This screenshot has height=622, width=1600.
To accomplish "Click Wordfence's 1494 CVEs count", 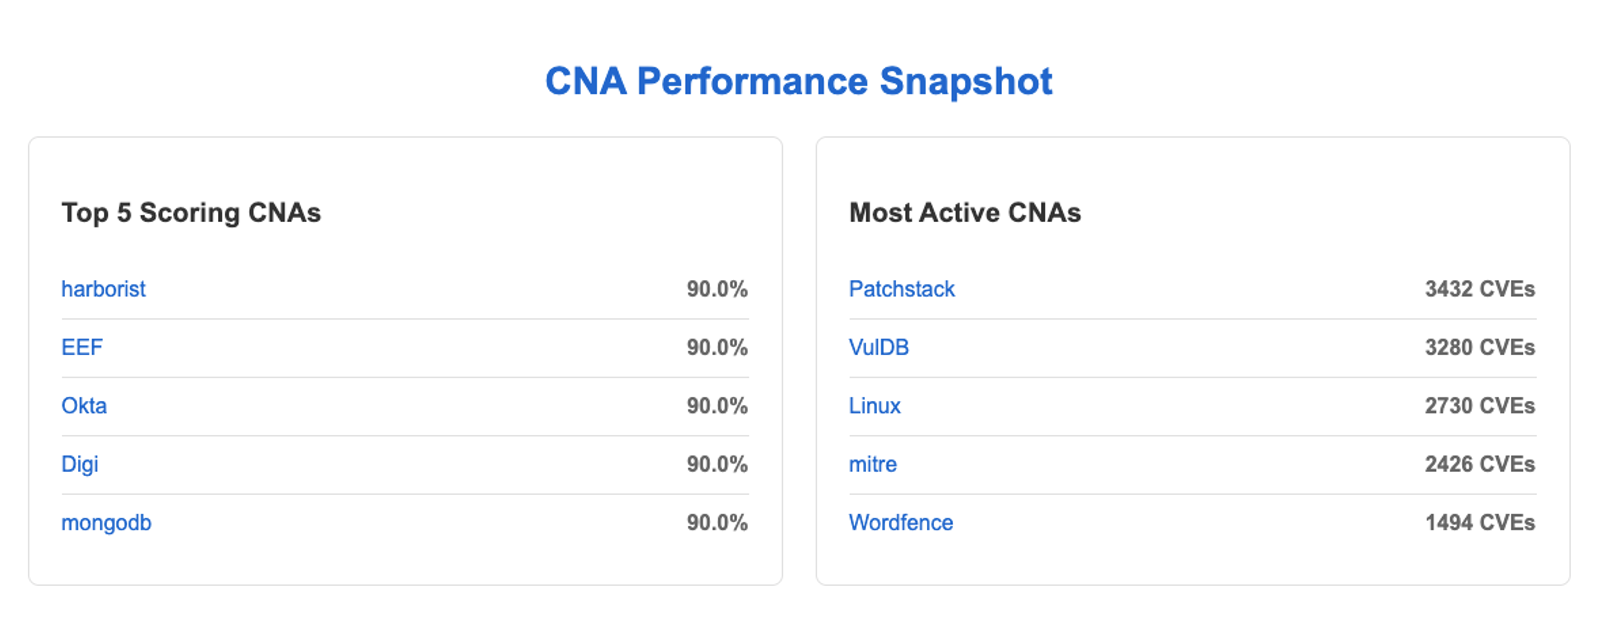I will (x=1480, y=522).
